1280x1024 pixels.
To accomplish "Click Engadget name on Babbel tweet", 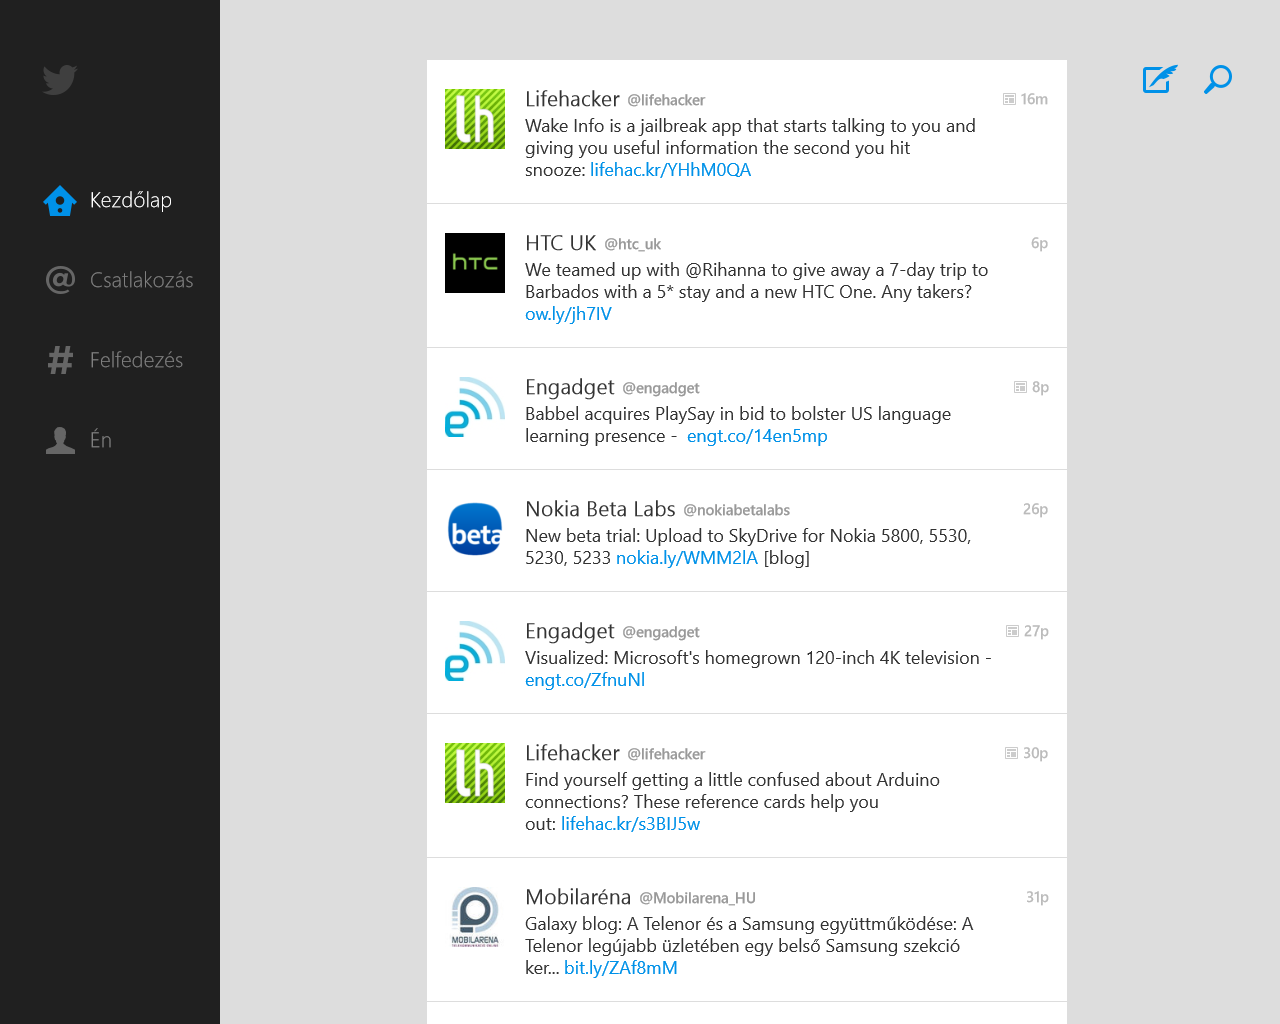I will [x=570, y=387].
